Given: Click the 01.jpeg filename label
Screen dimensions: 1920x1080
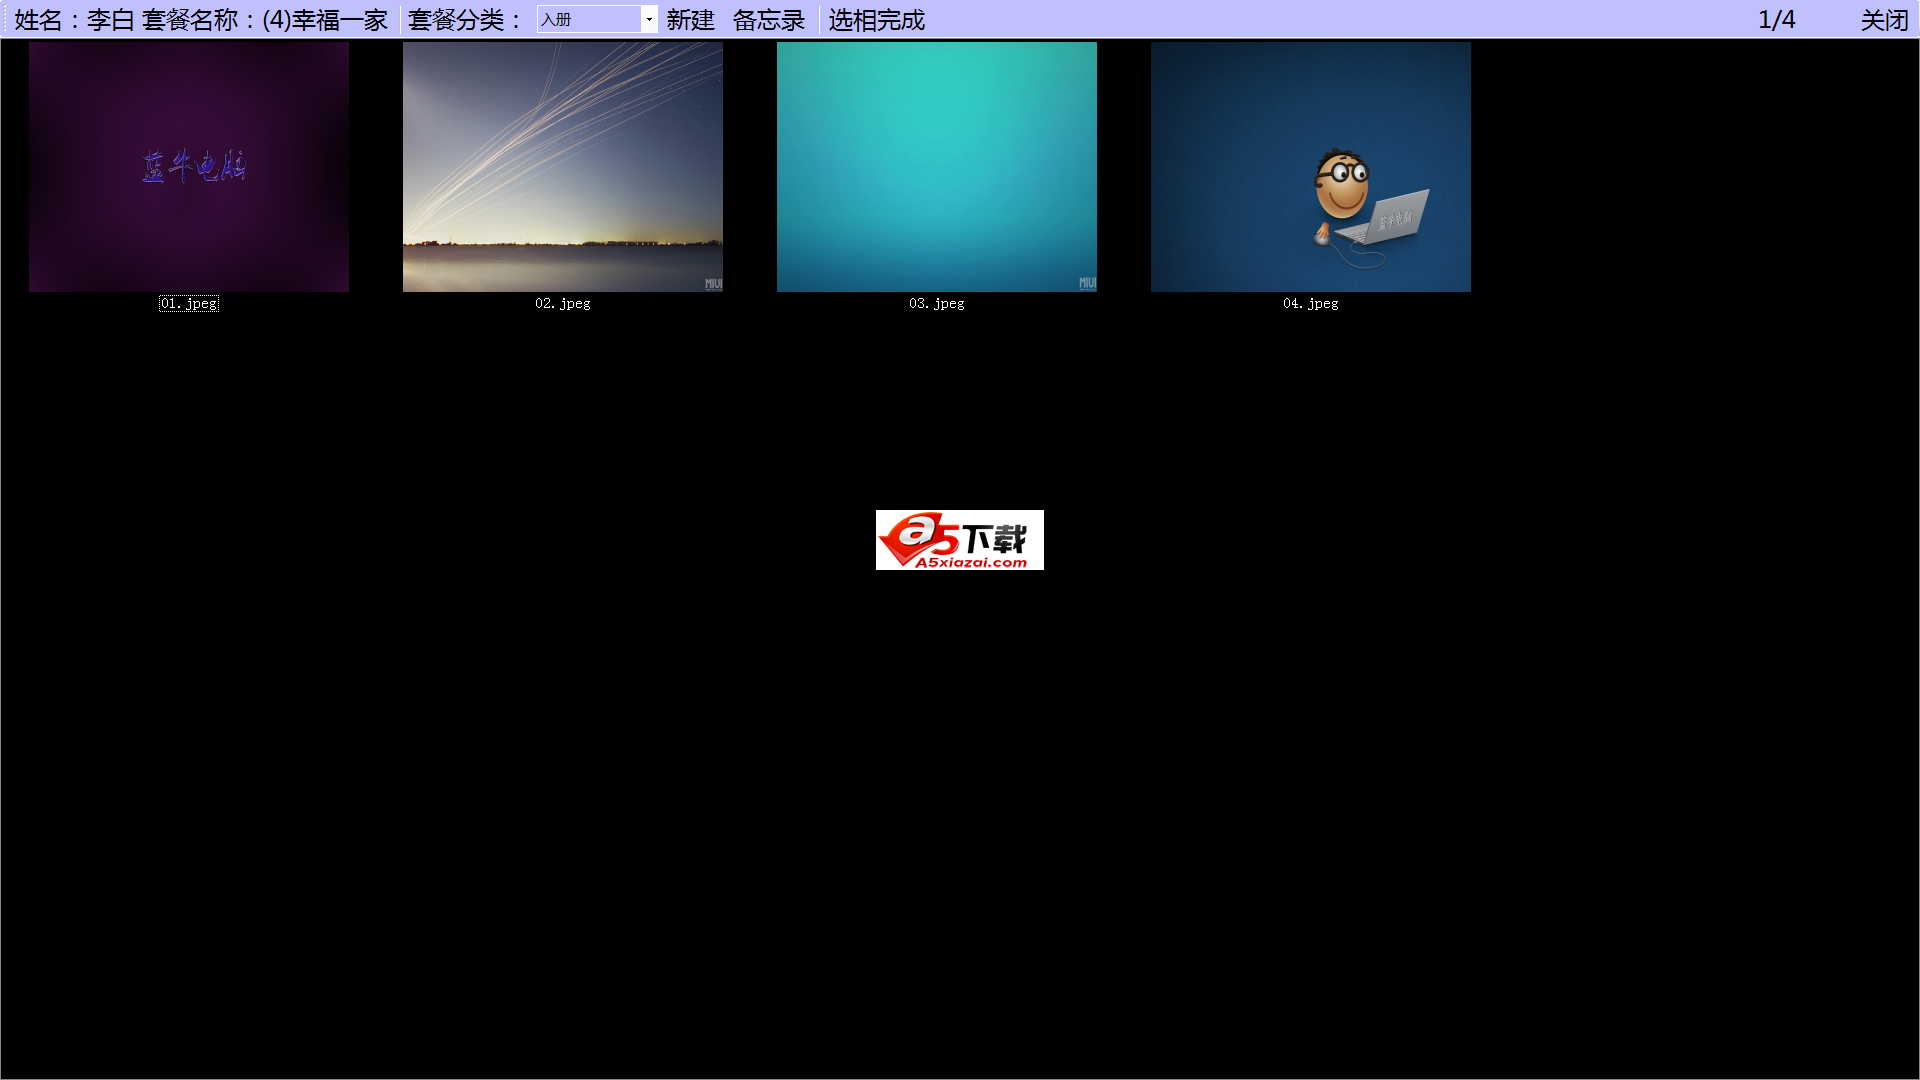Looking at the screenshot, I should 189,303.
